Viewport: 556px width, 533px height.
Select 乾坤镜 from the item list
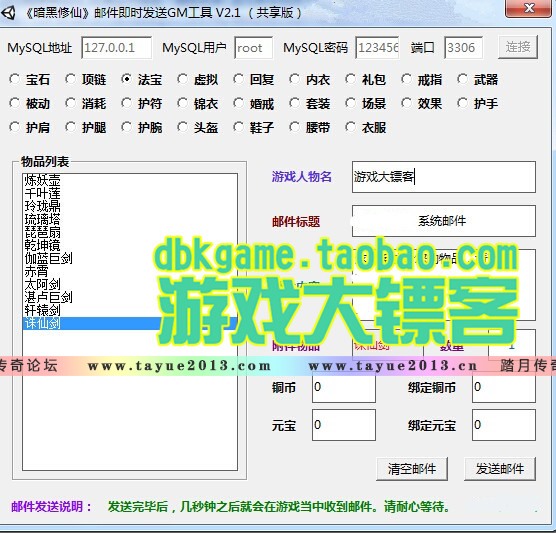(42, 245)
